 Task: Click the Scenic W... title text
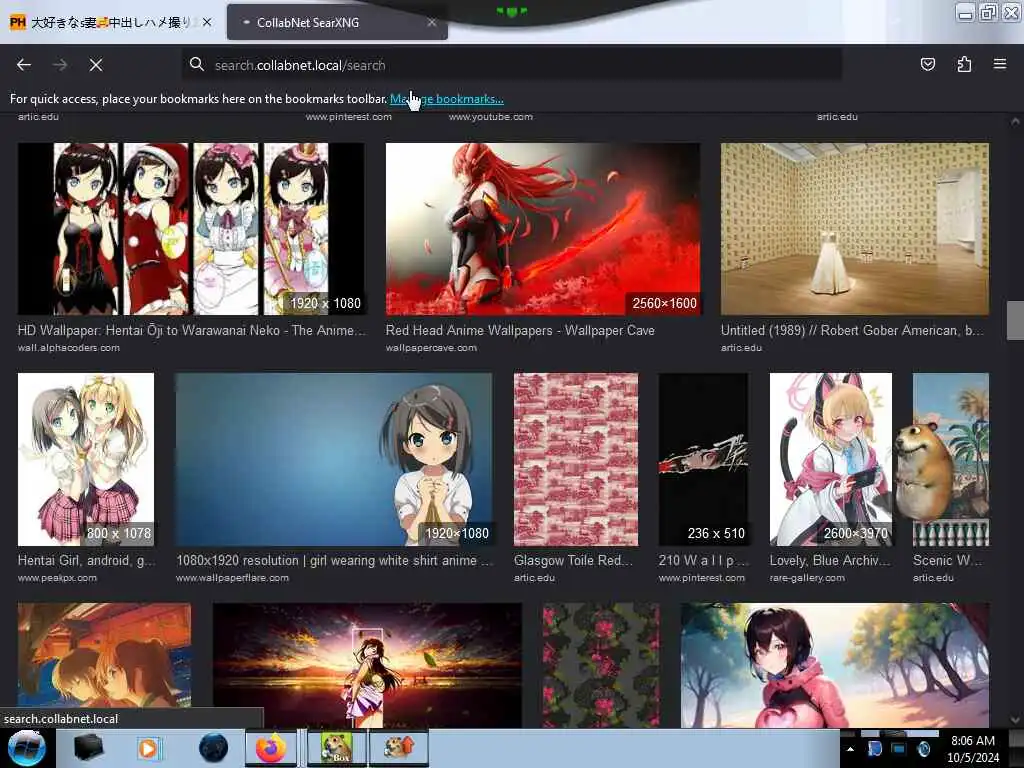(x=947, y=560)
